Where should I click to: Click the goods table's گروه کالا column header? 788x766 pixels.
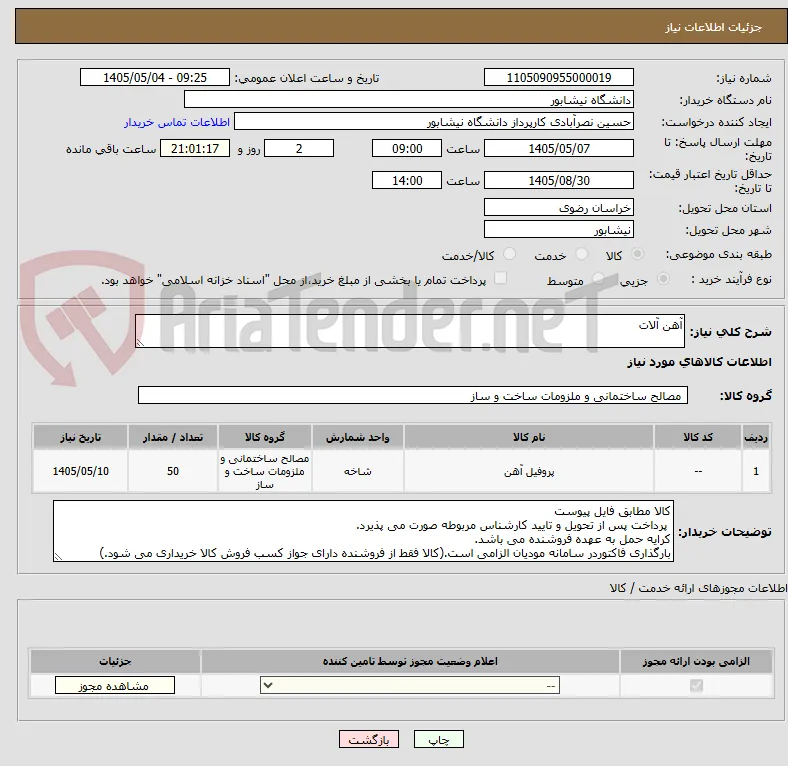265,437
